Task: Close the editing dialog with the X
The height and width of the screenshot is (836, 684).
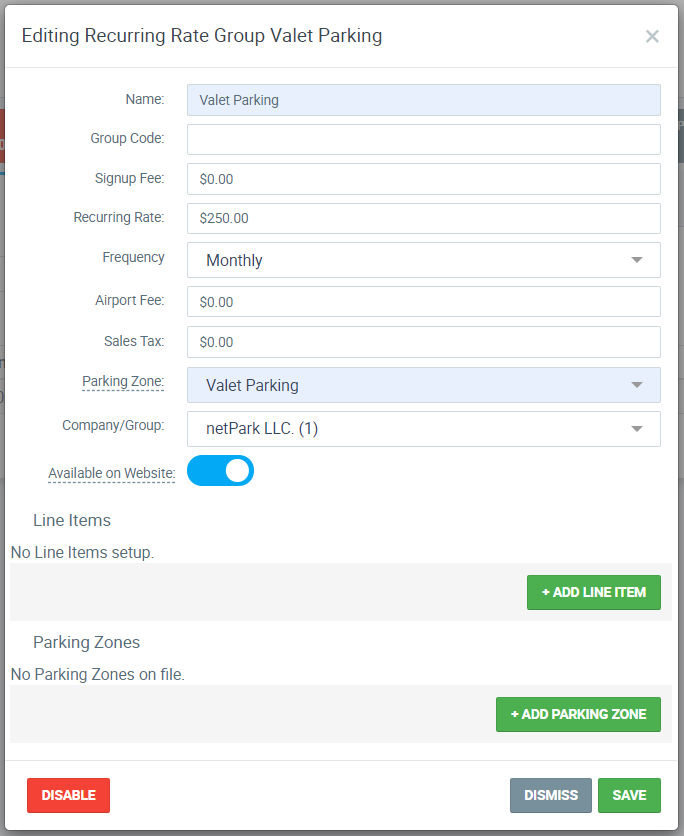Action: point(652,36)
